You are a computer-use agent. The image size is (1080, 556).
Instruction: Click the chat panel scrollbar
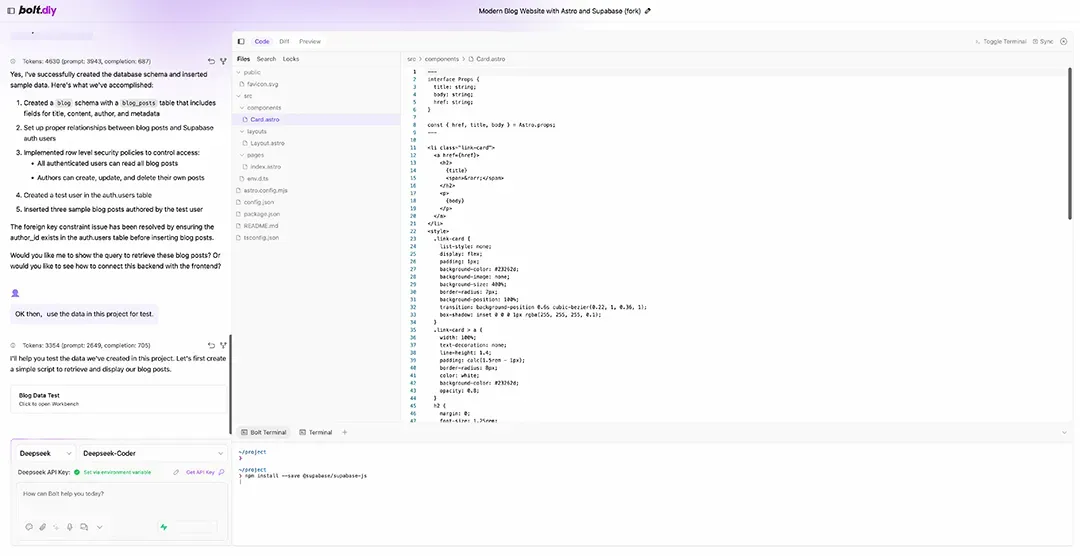(231, 384)
